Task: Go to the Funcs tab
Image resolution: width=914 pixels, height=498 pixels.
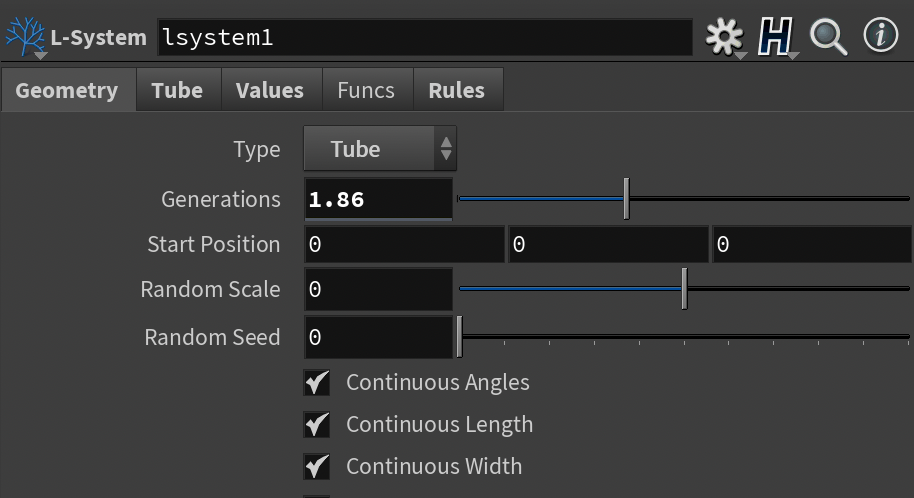Action: [x=365, y=90]
